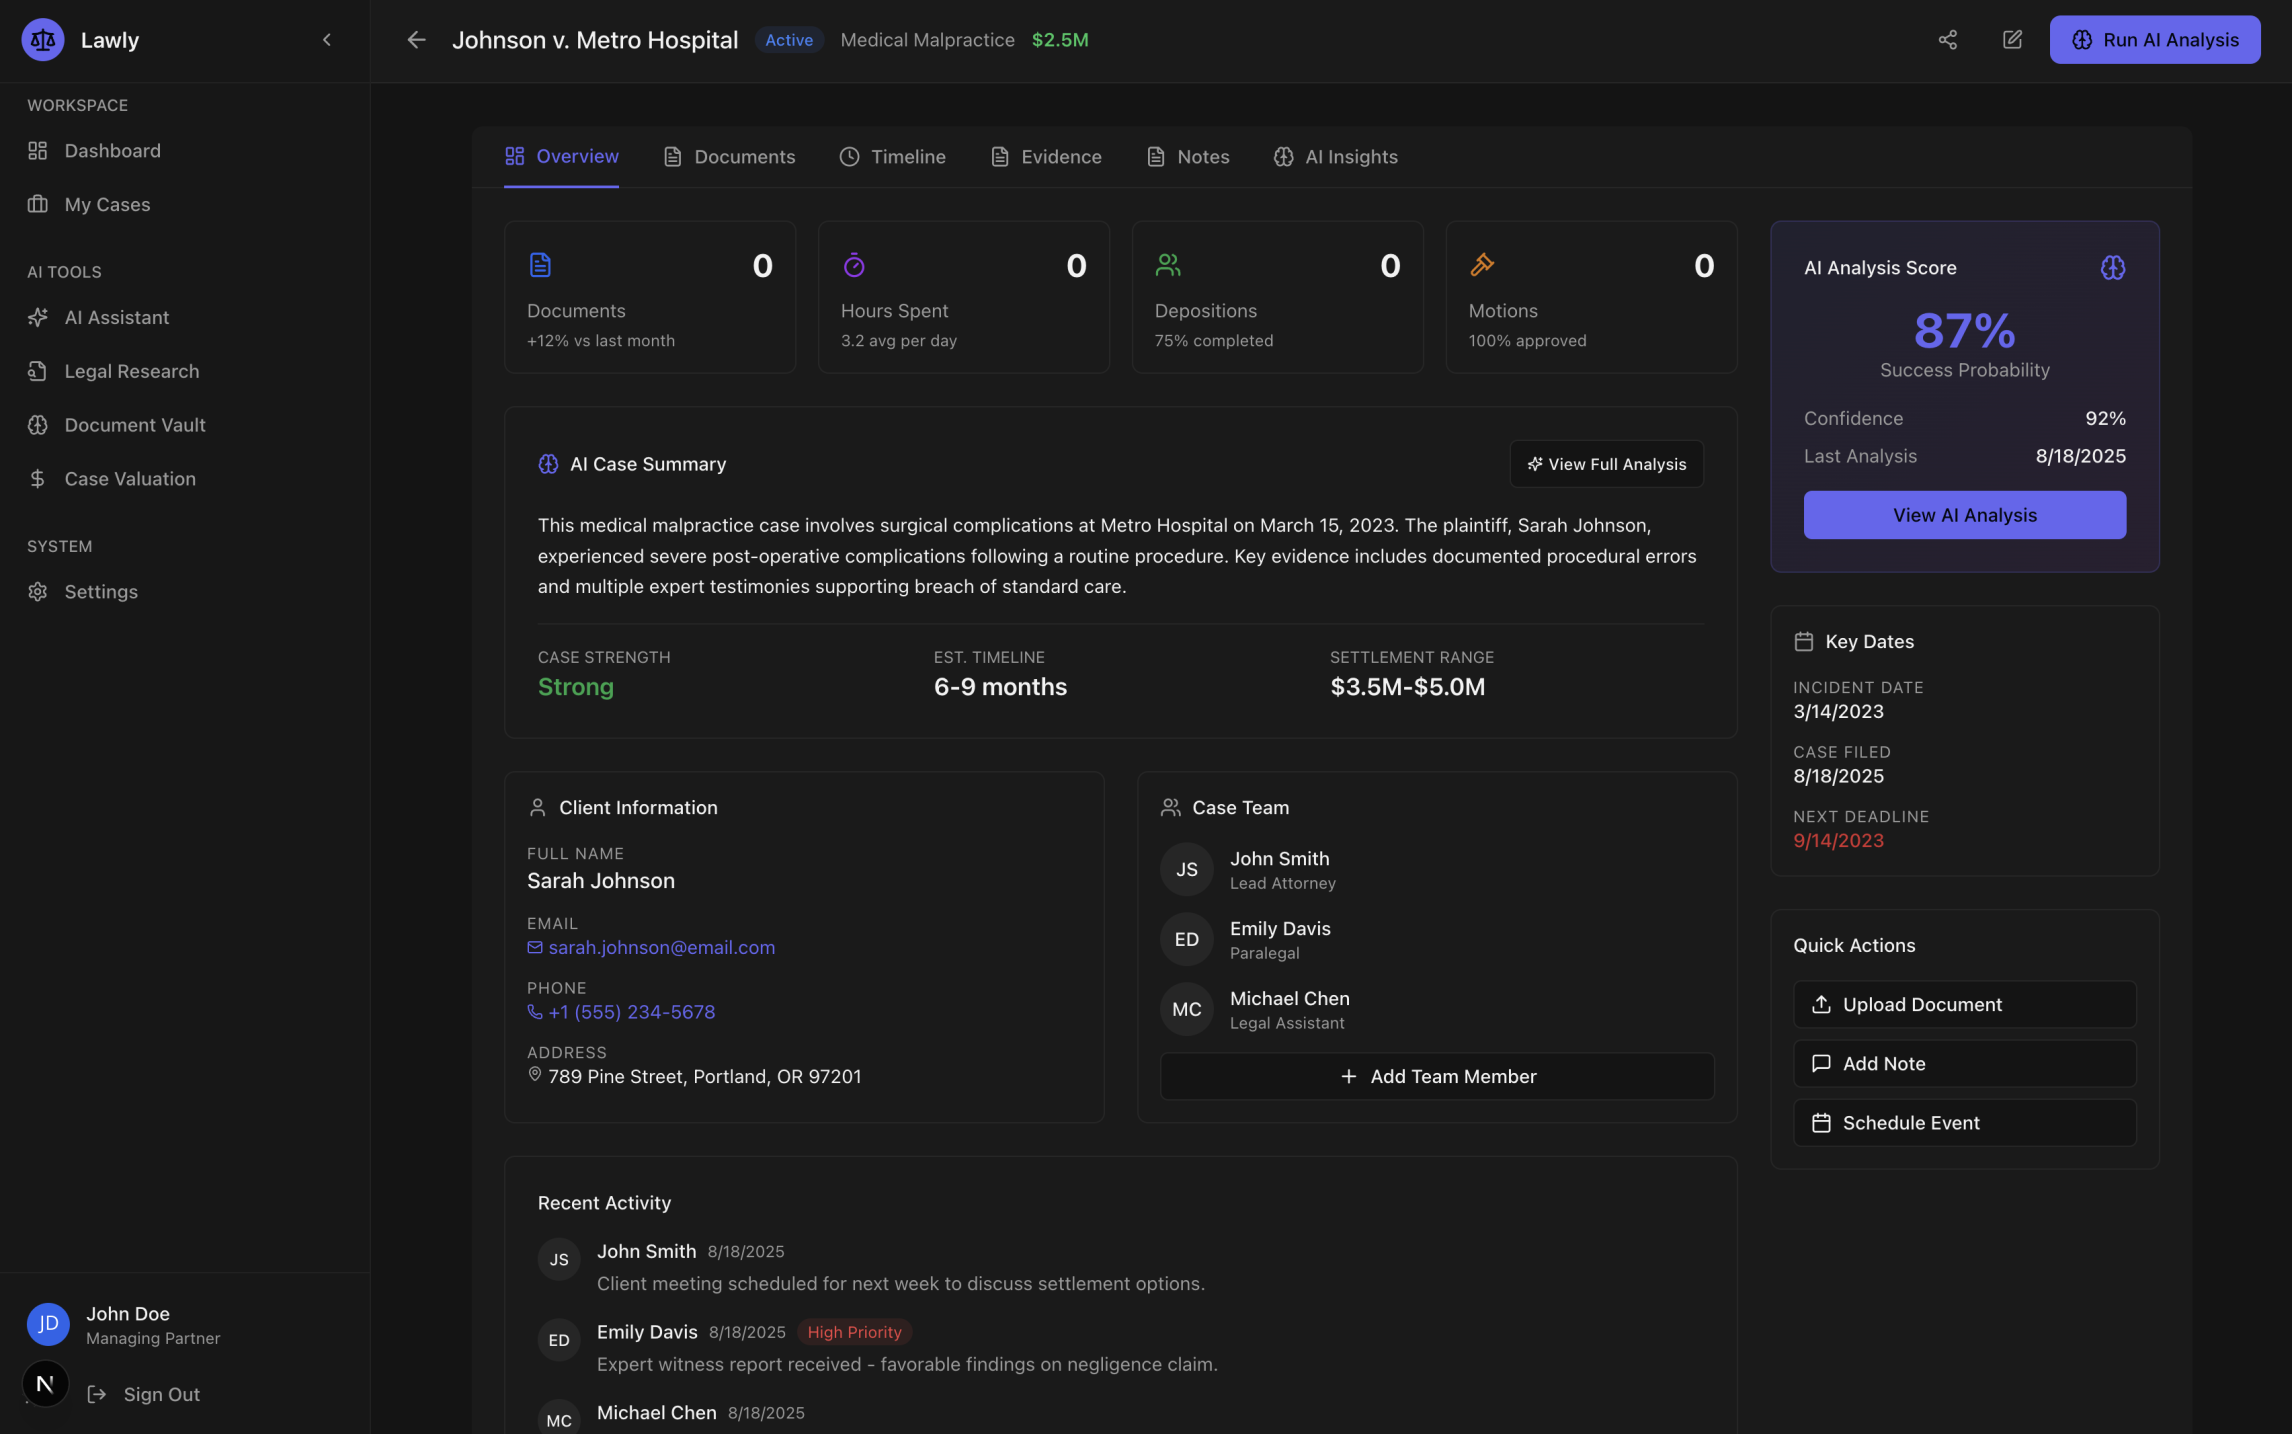Image resolution: width=2292 pixels, height=1434 pixels.
Task: Open Settings from the sidebar
Action: [x=100, y=591]
